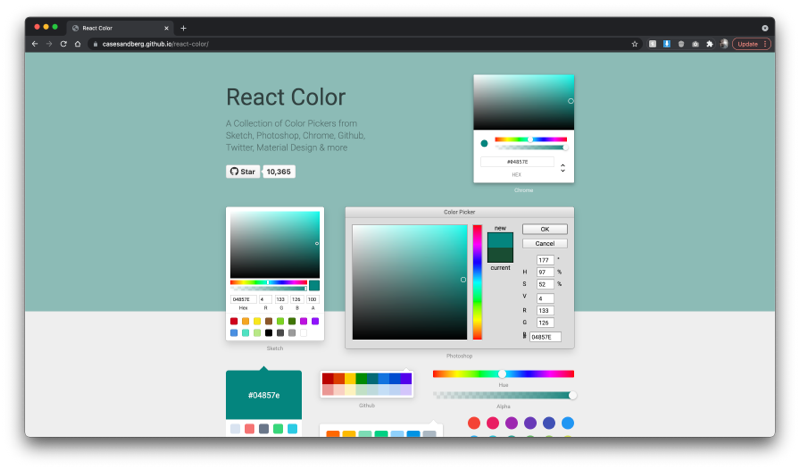Click the Photoshop hex field showing 04857E
The width and height of the screenshot is (800, 475).
[x=545, y=337]
